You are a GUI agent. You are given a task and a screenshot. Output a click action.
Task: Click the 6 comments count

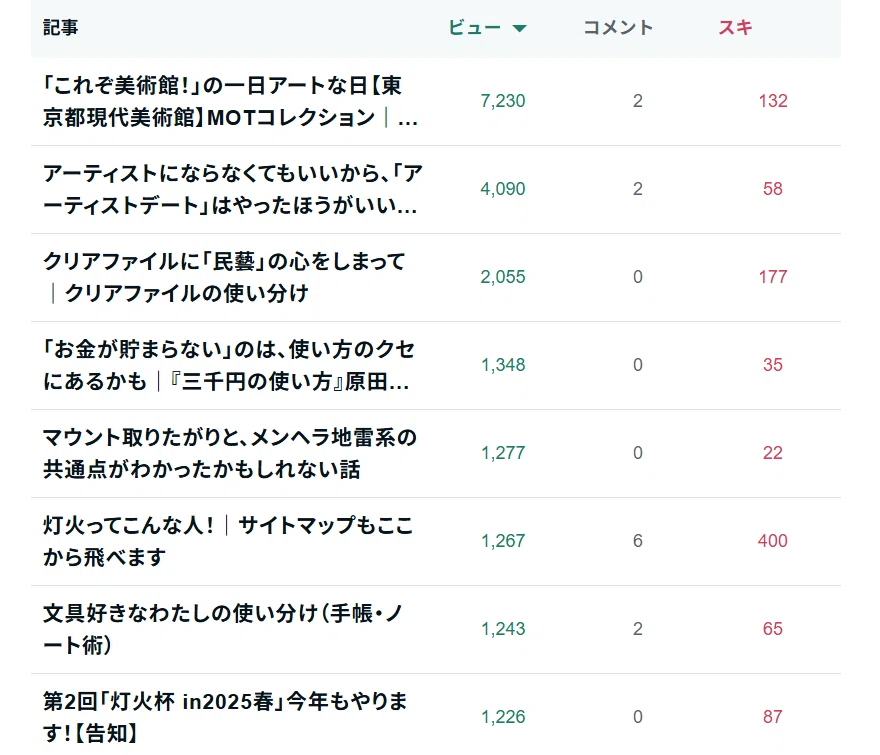point(638,541)
